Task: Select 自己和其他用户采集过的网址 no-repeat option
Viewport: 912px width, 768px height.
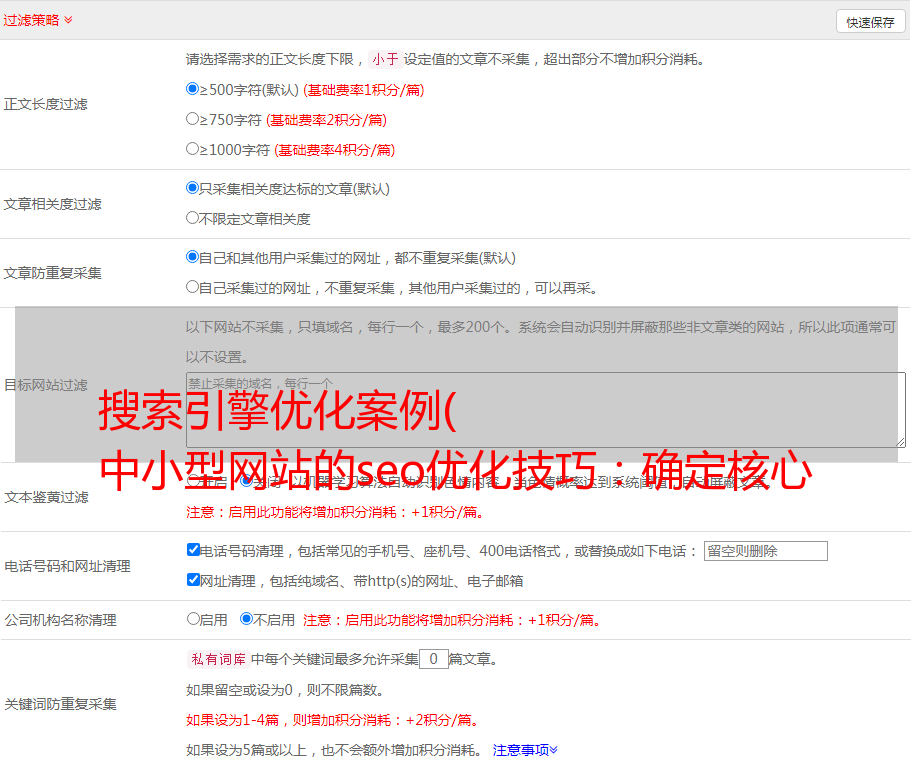Action: (x=193, y=257)
